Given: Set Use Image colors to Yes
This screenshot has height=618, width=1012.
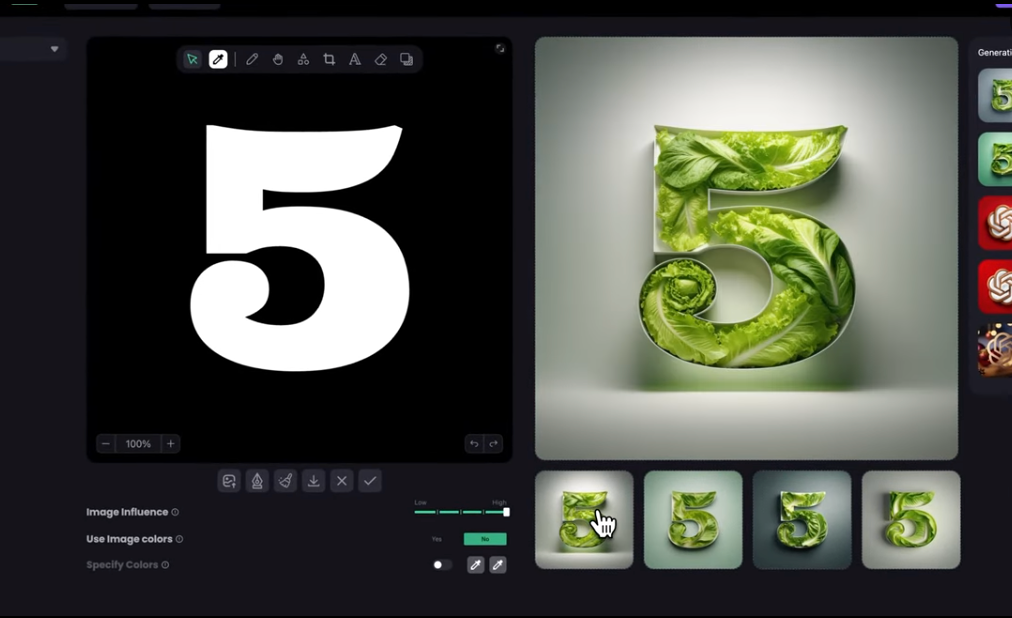Looking at the screenshot, I should tap(437, 539).
